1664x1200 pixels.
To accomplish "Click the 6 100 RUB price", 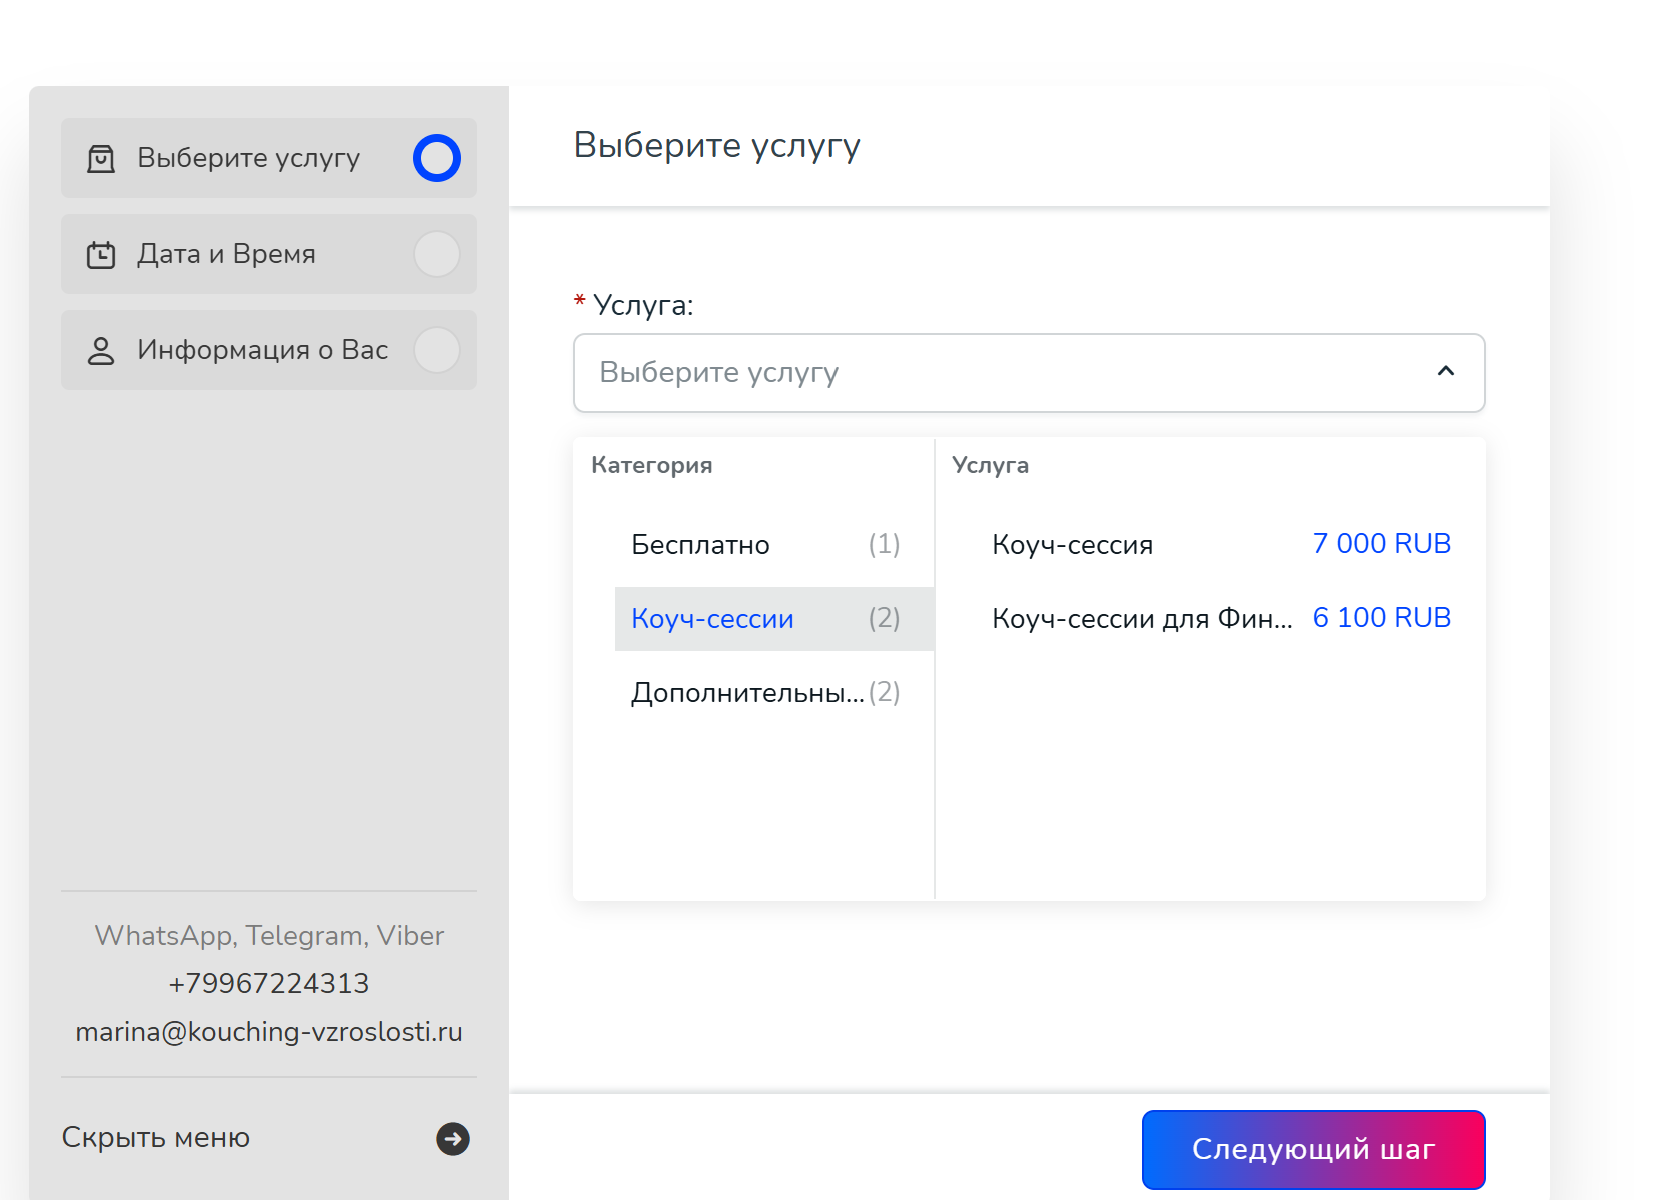I will (x=1381, y=618).
